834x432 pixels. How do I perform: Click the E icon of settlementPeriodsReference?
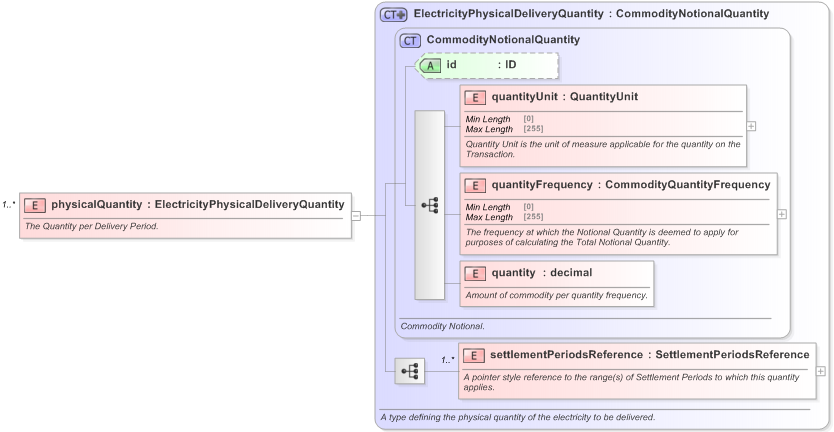click(474, 355)
